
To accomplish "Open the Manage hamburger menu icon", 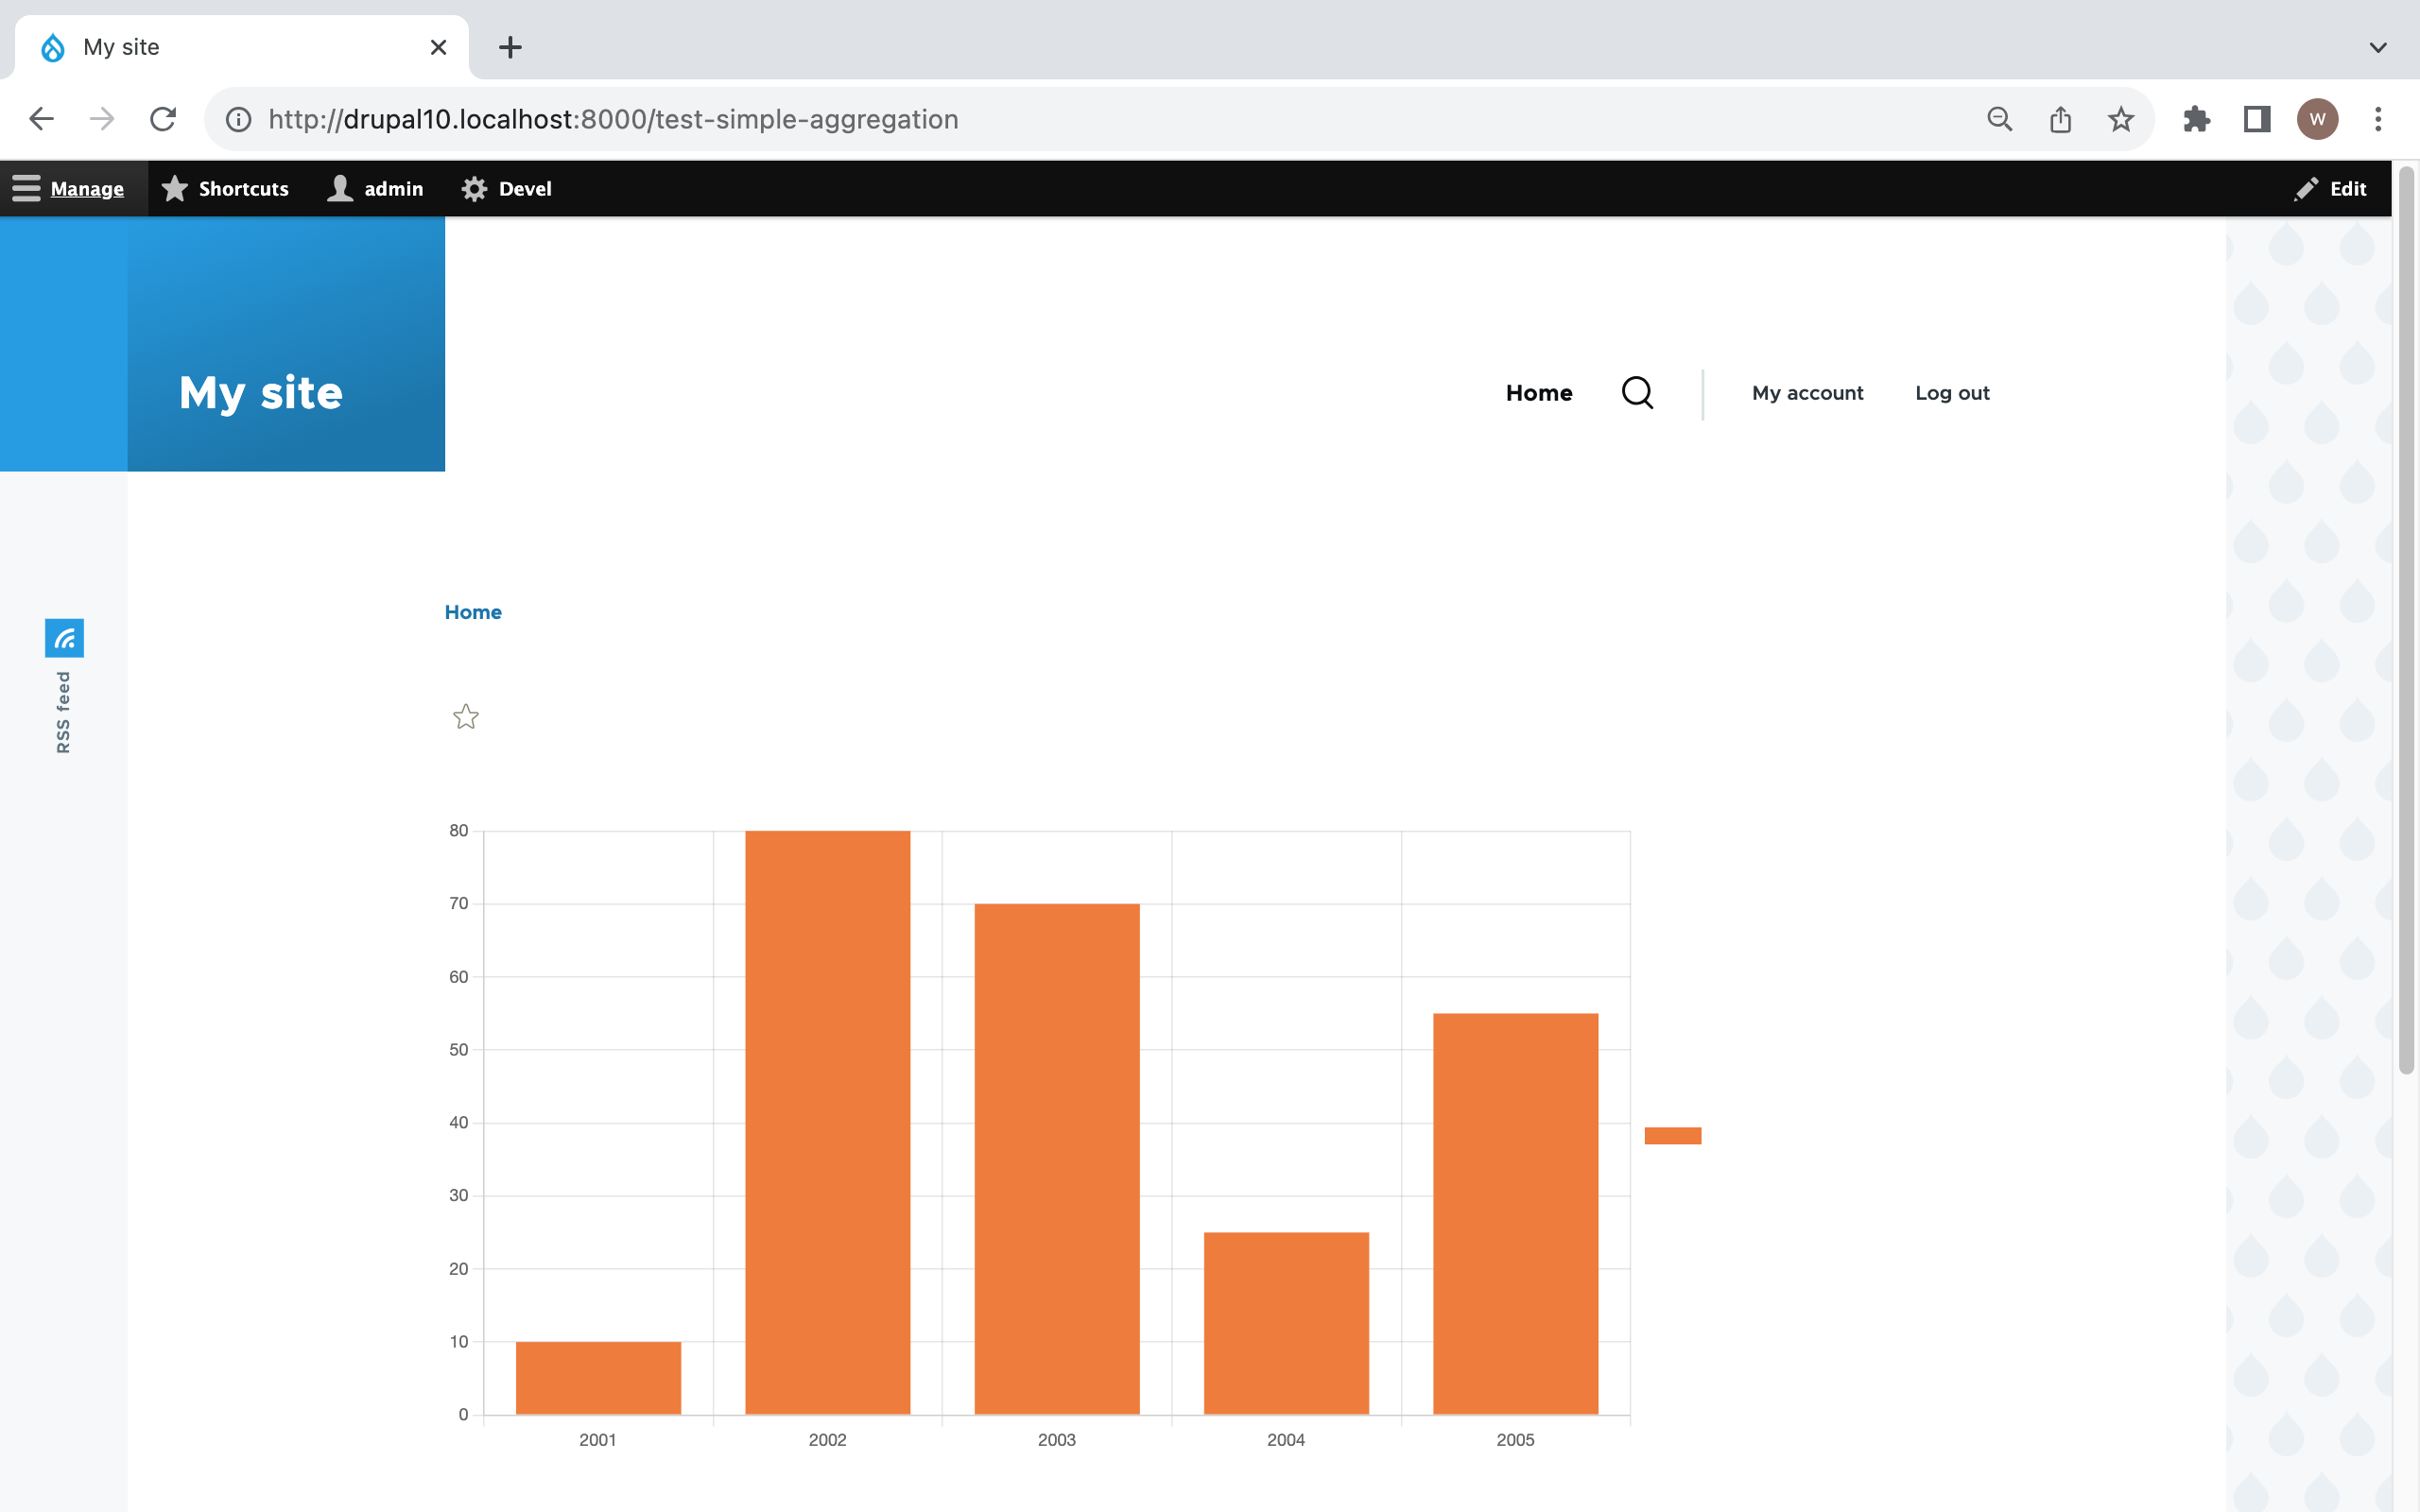I will (25, 188).
